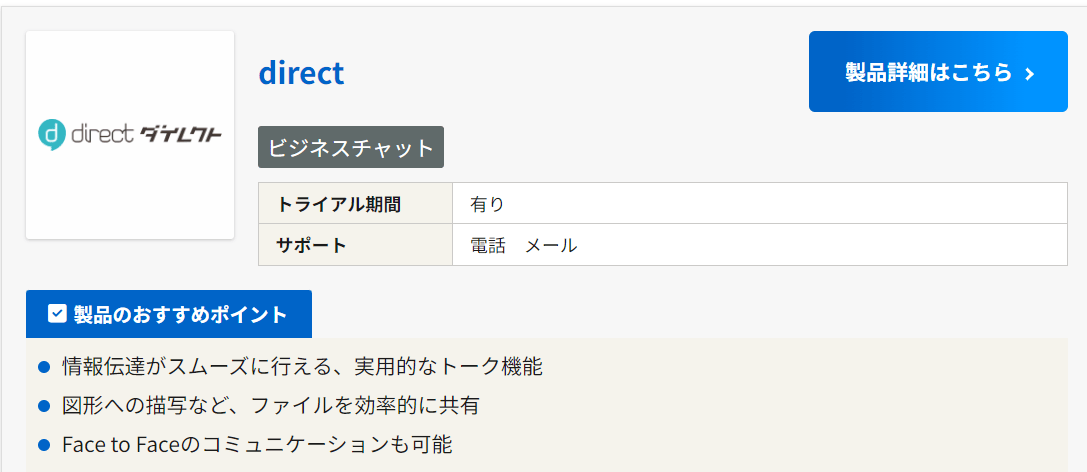Click the 有り trial value cell
This screenshot has height=472, width=1087.
click(760, 204)
